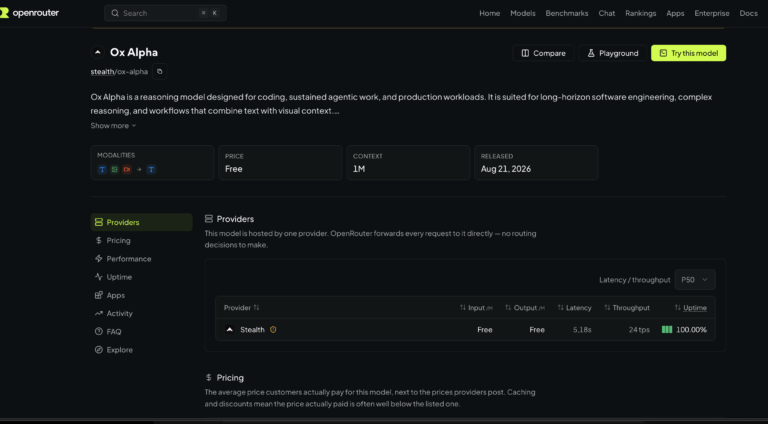Open the Apps navigation item

675,13
